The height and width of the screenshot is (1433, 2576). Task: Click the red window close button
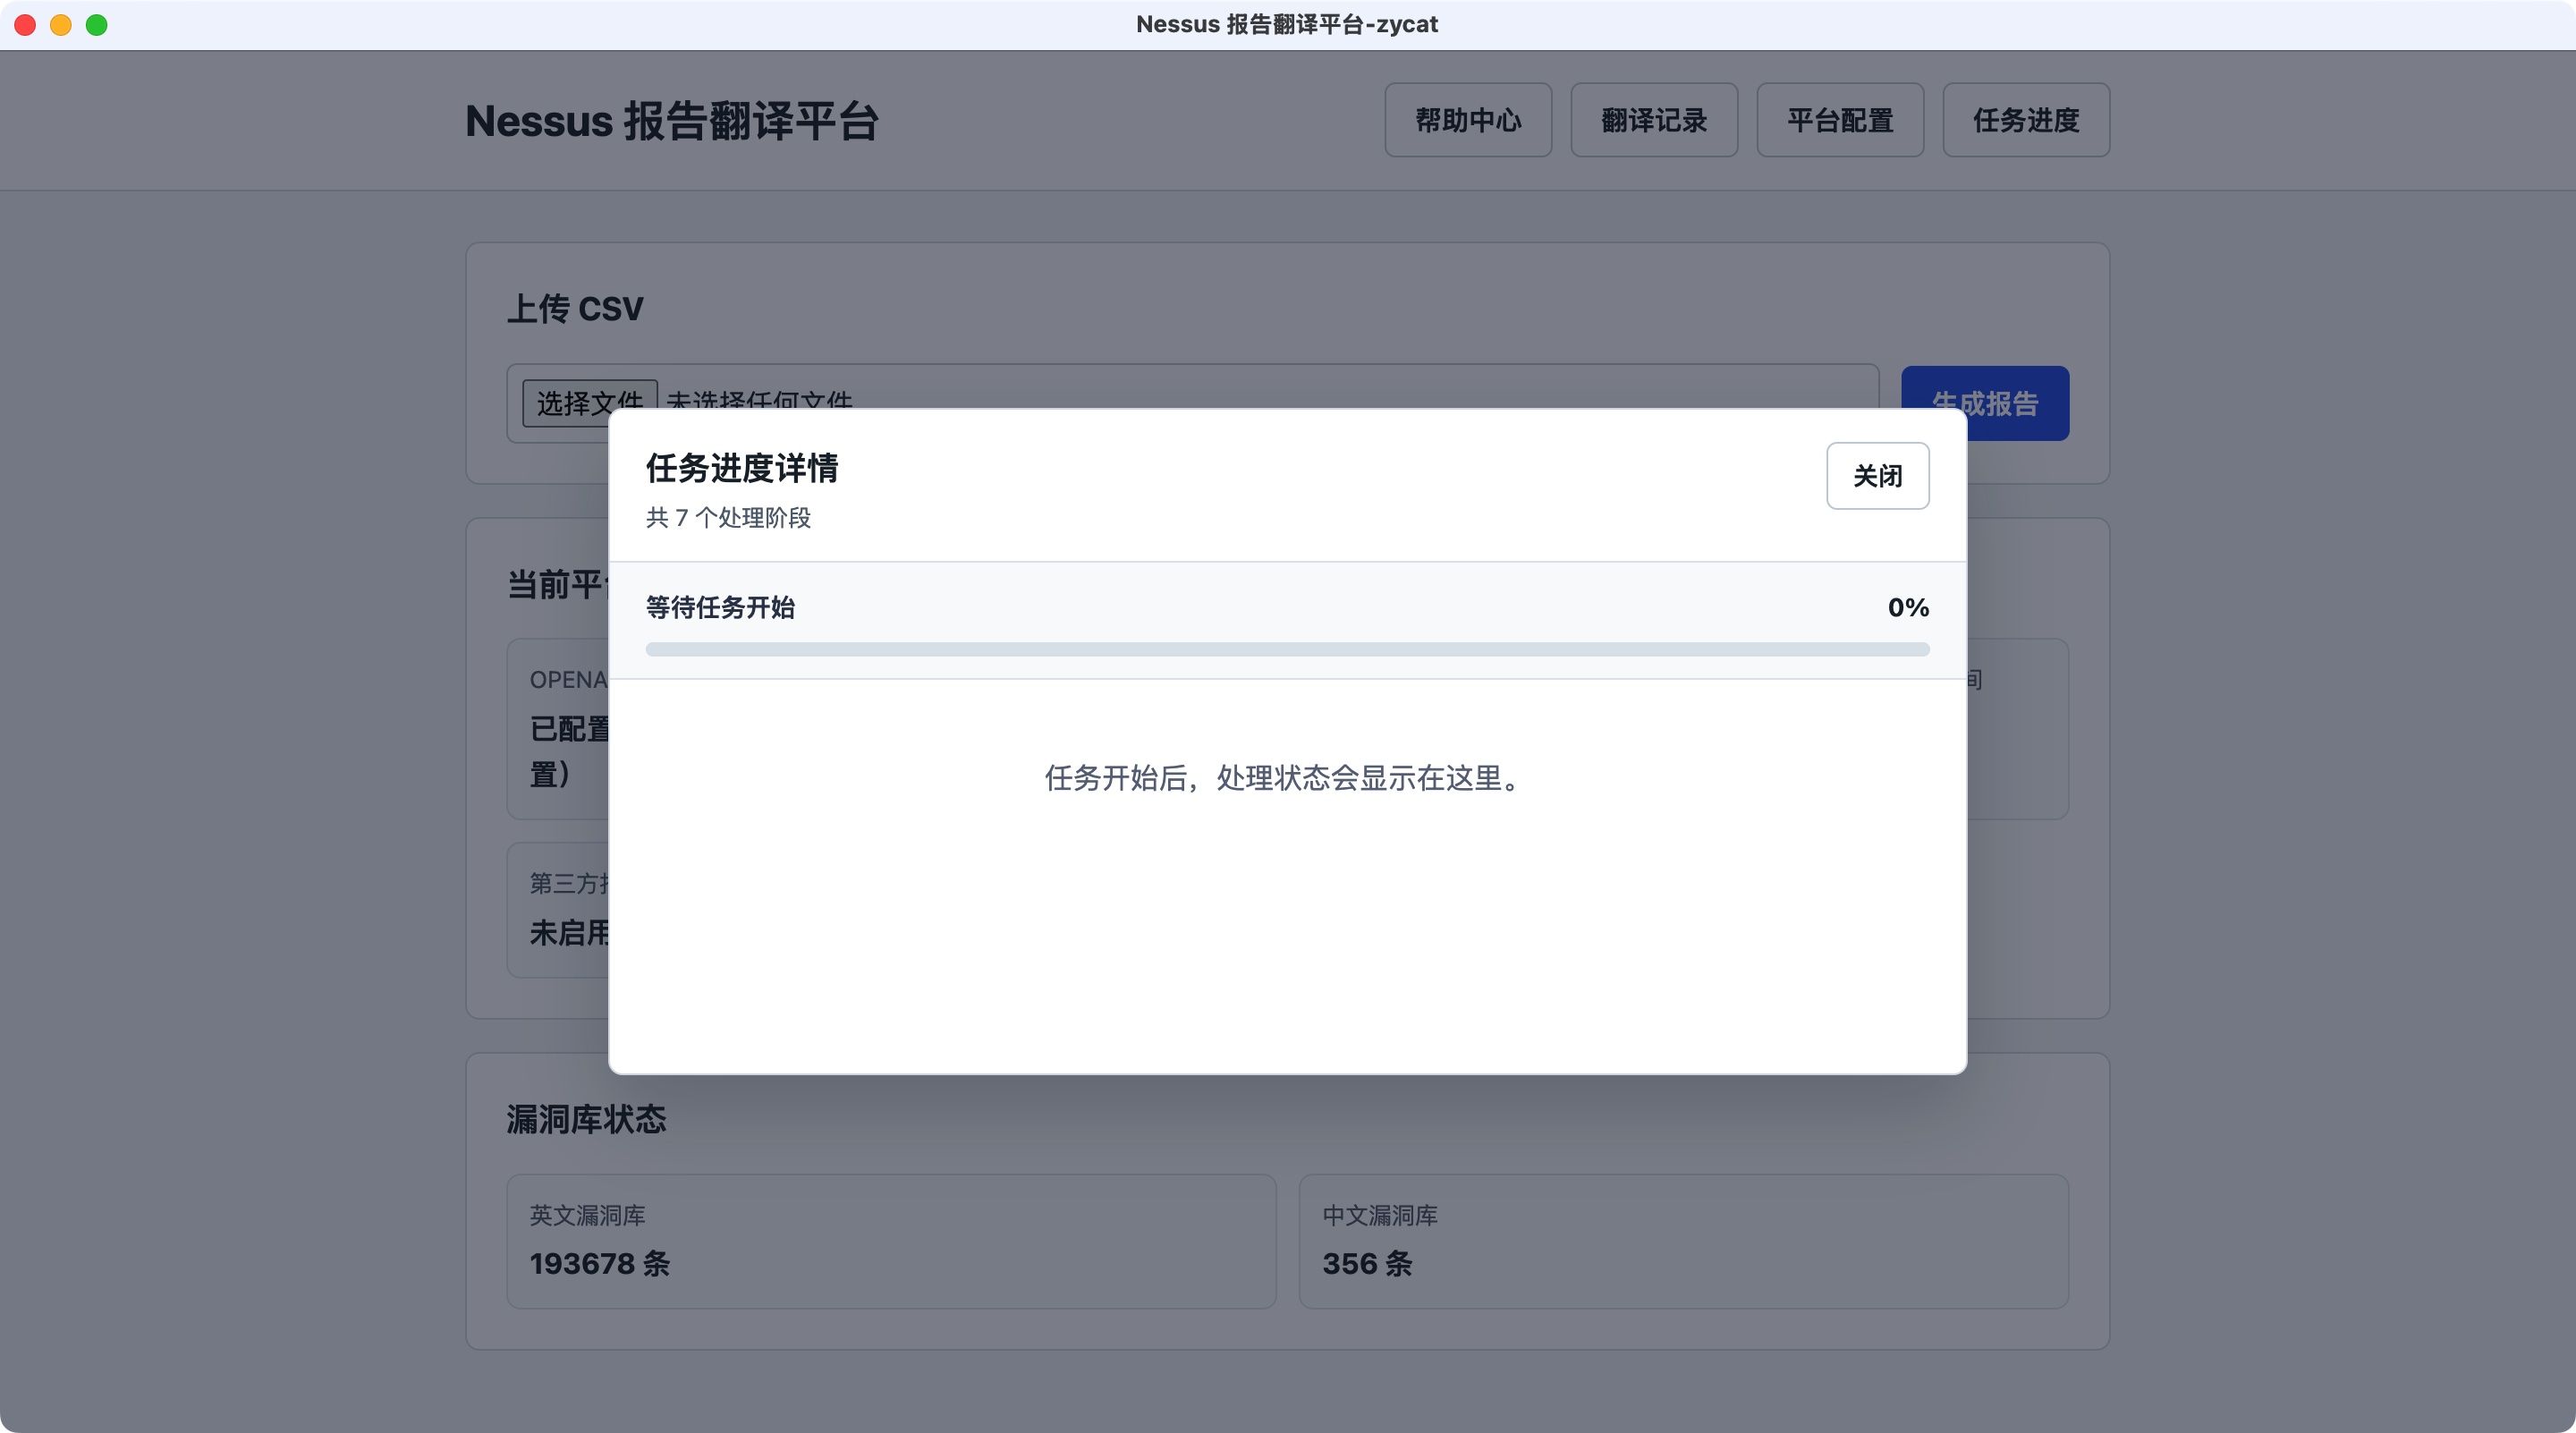[25, 25]
